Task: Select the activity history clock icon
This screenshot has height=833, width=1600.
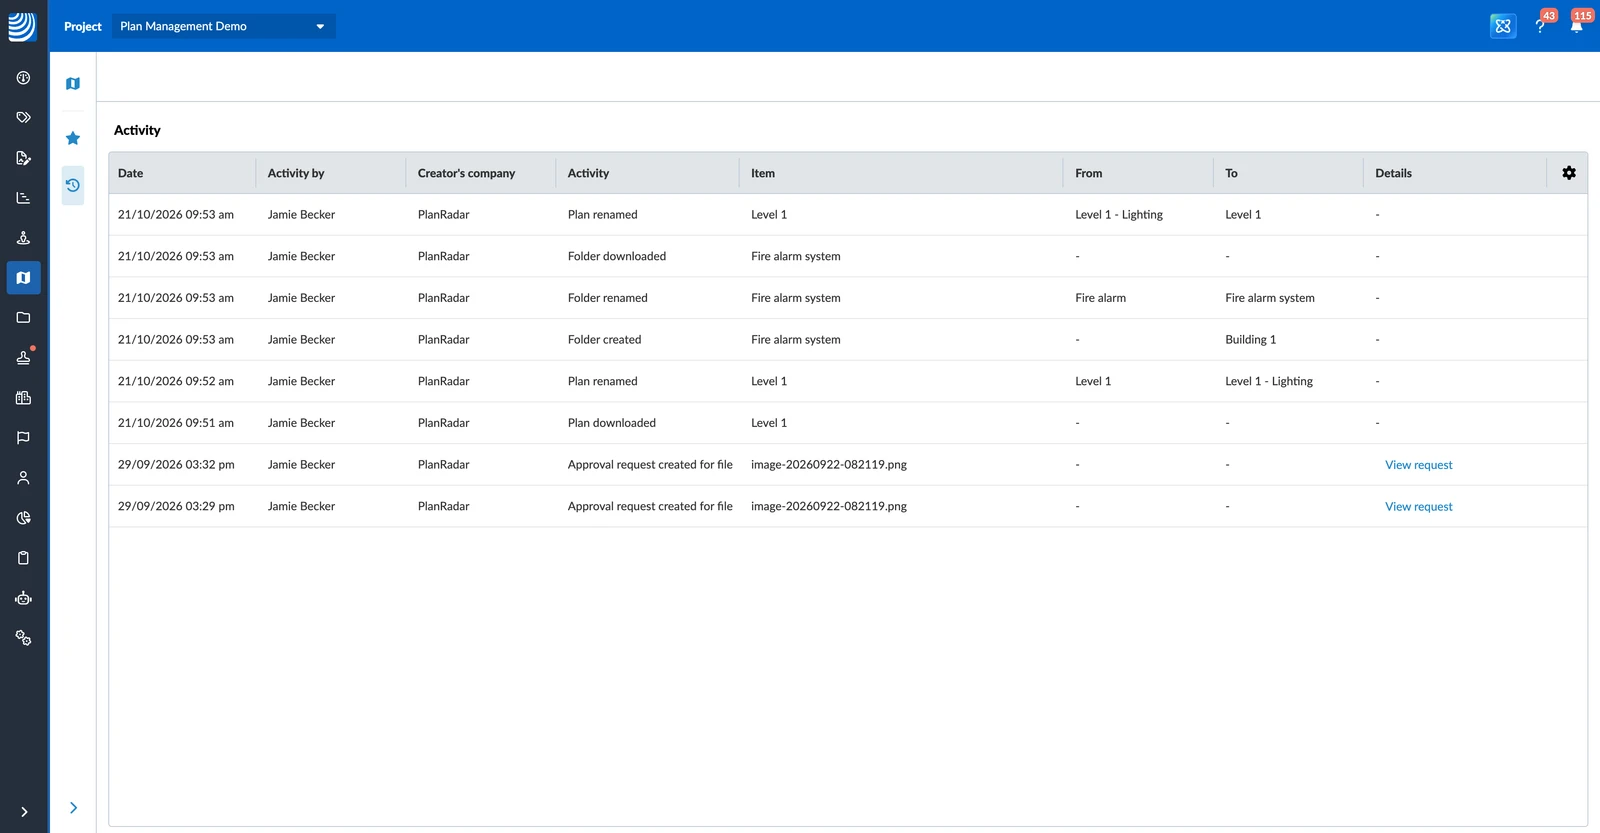Action: click(73, 185)
